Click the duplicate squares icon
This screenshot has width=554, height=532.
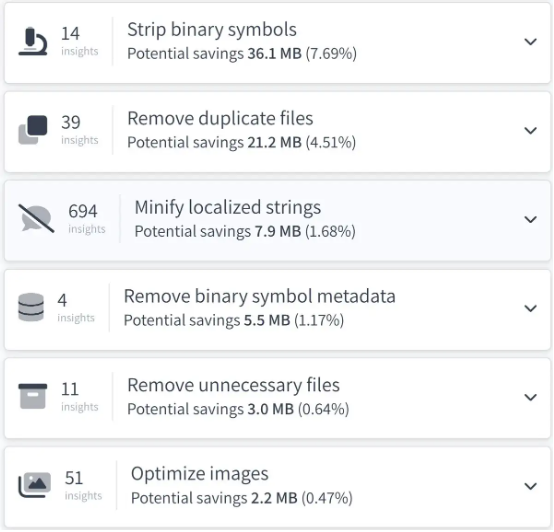coord(33,130)
